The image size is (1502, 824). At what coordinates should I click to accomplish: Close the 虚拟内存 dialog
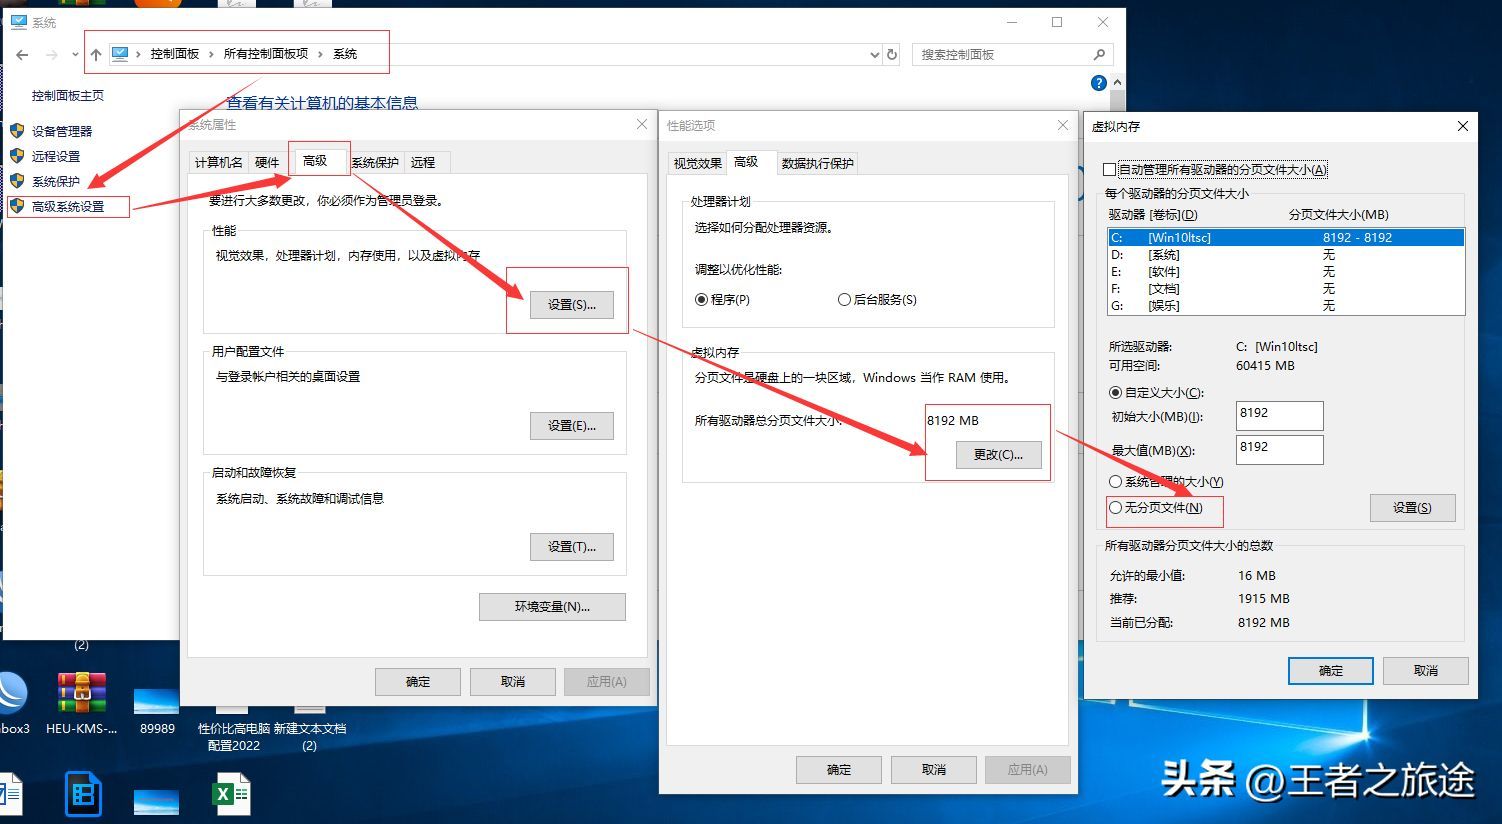[x=1462, y=126]
